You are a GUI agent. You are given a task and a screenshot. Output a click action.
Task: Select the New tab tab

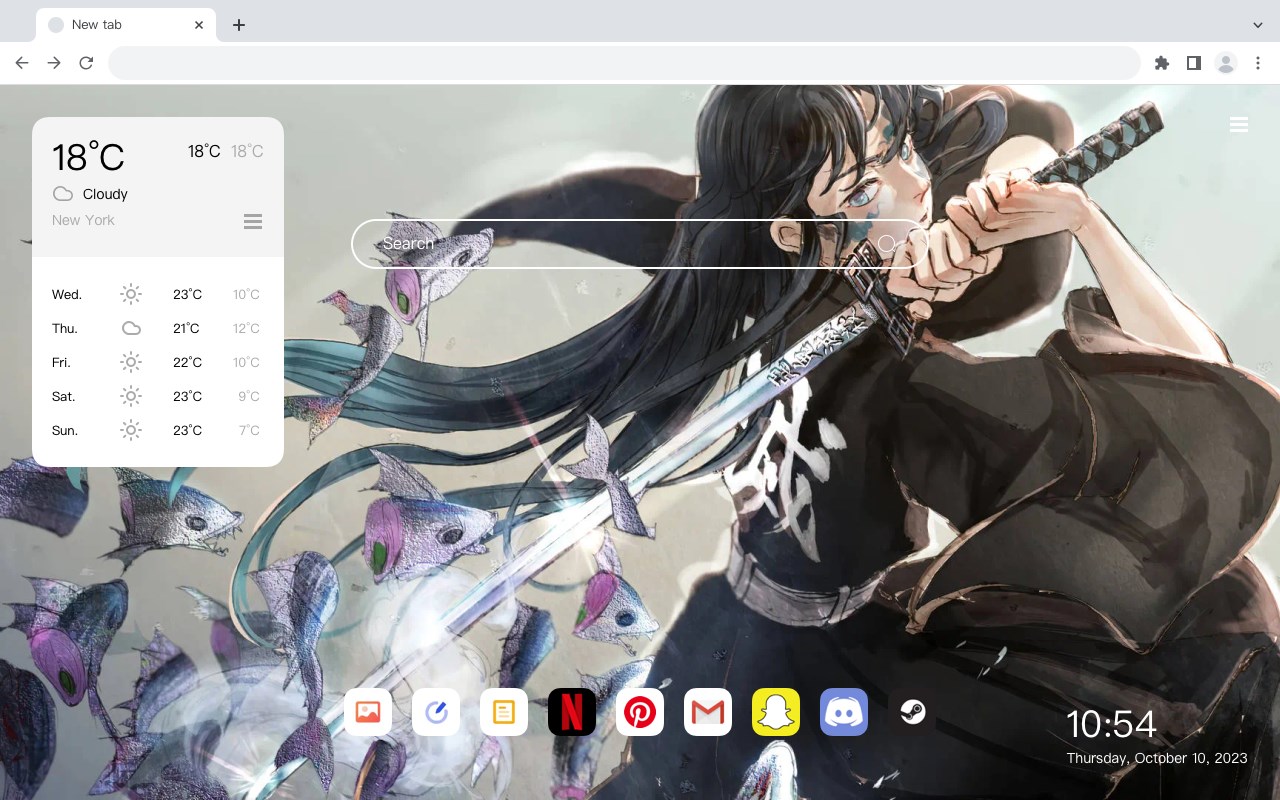[126, 25]
